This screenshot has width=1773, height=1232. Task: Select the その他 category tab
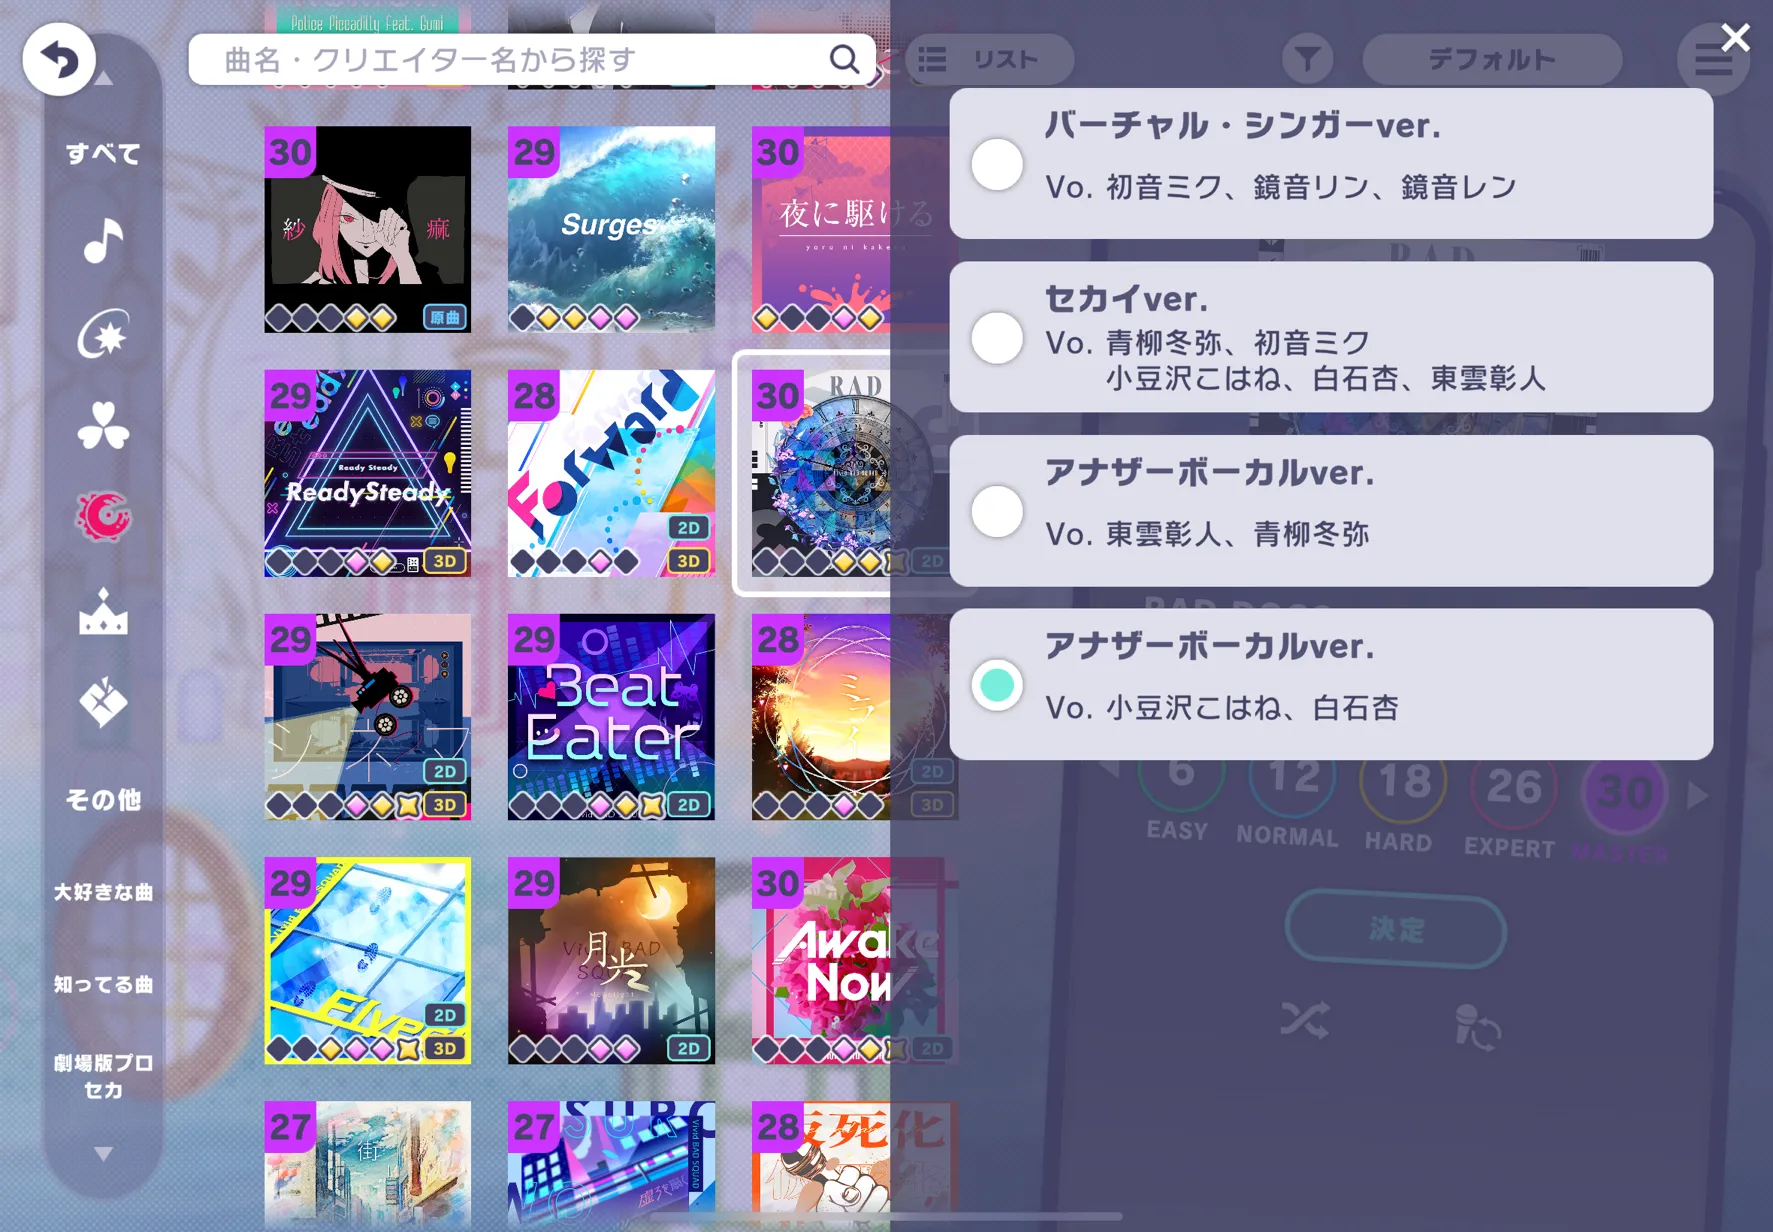tap(103, 800)
